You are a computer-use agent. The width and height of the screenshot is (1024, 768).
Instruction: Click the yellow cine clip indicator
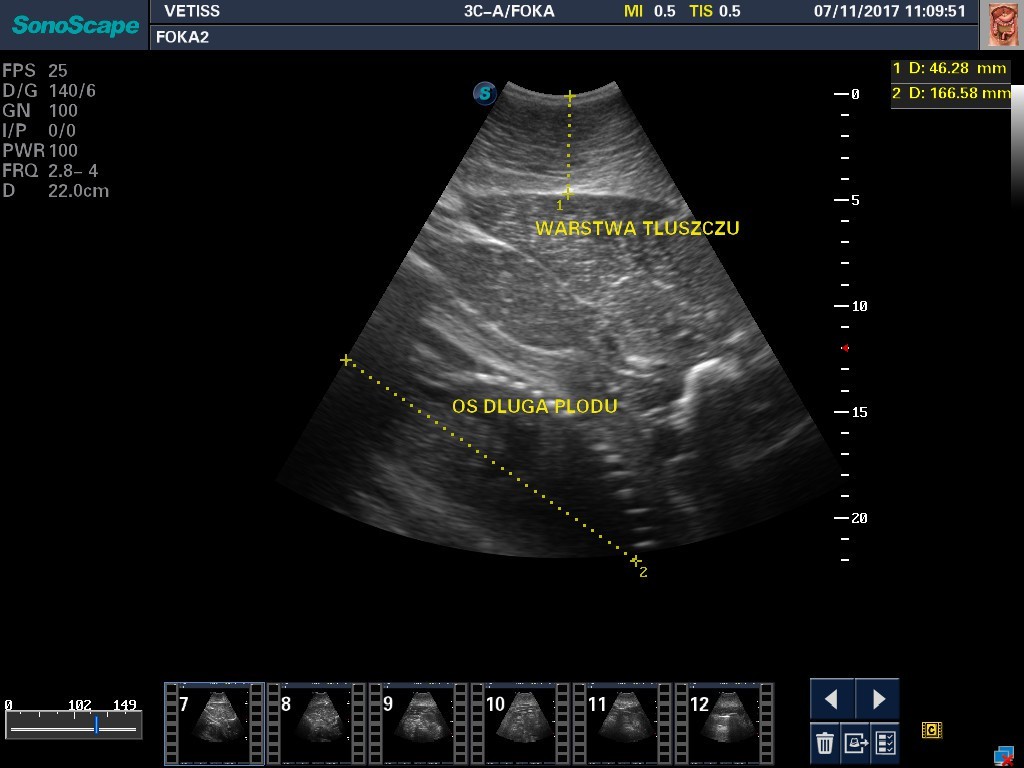(x=932, y=731)
